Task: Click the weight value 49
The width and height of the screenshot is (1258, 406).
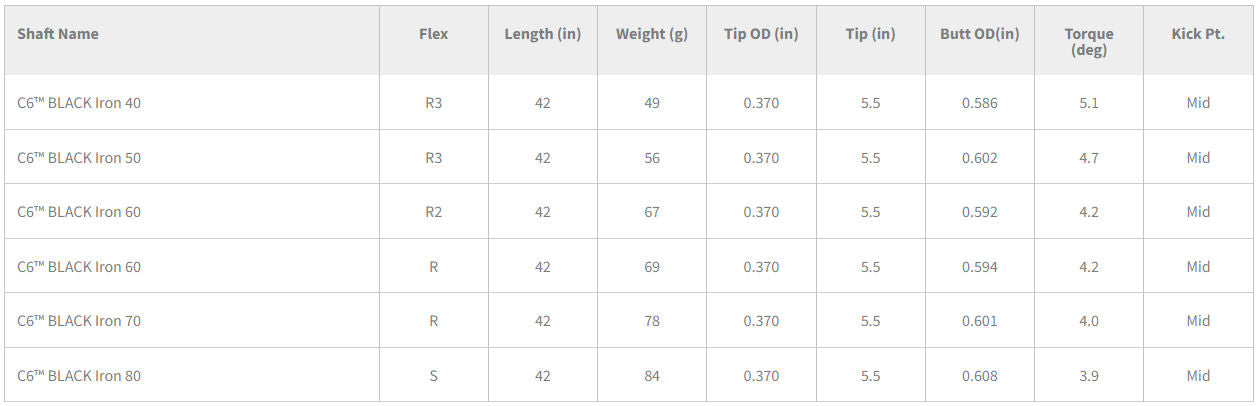Action: (651, 103)
